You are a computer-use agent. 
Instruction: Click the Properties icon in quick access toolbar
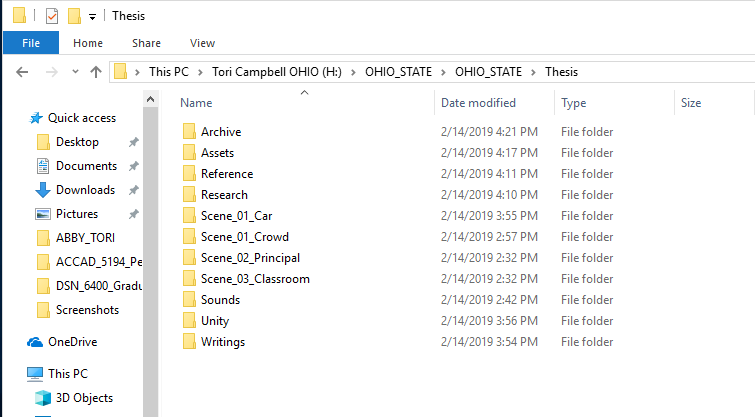[52, 16]
